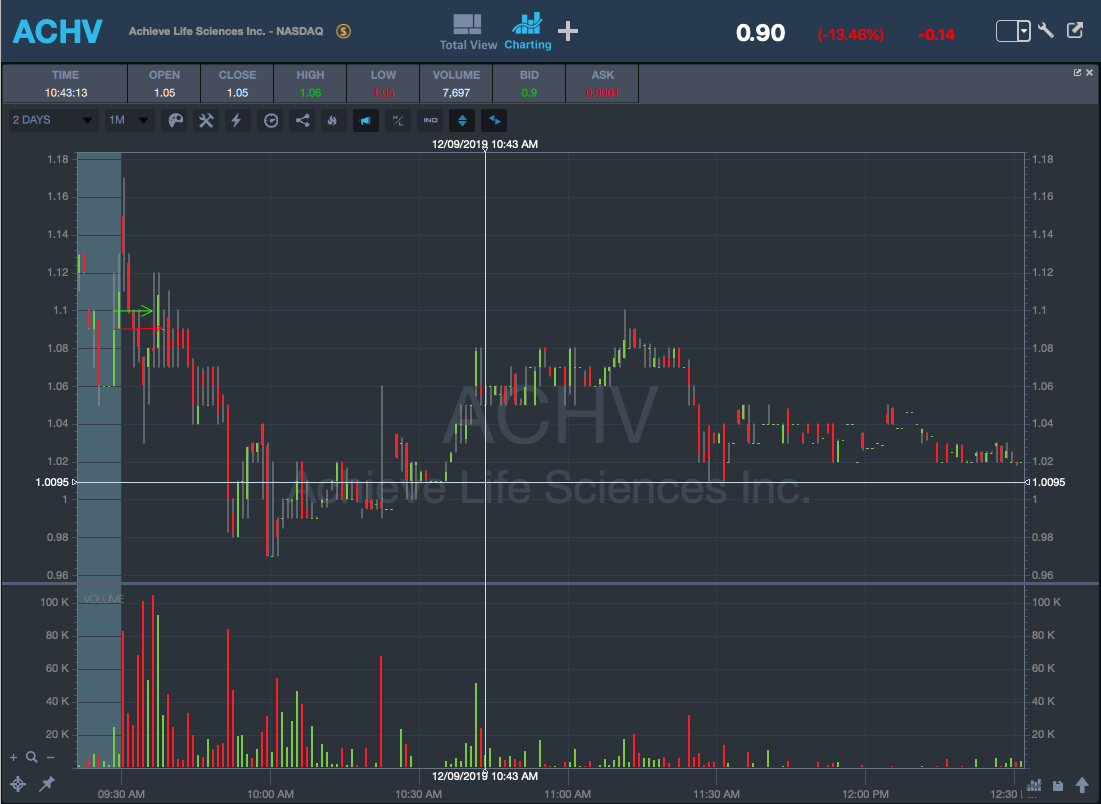Open the 2 DAYS time range dropdown
Image resolution: width=1101 pixels, height=804 pixels.
click(53, 120)
